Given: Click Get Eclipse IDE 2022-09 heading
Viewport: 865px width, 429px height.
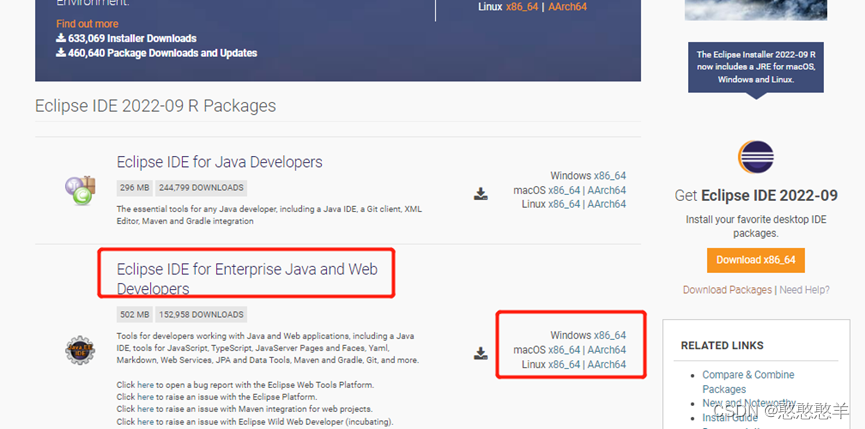Looking at the screenshot, I should tap(756, 196).
